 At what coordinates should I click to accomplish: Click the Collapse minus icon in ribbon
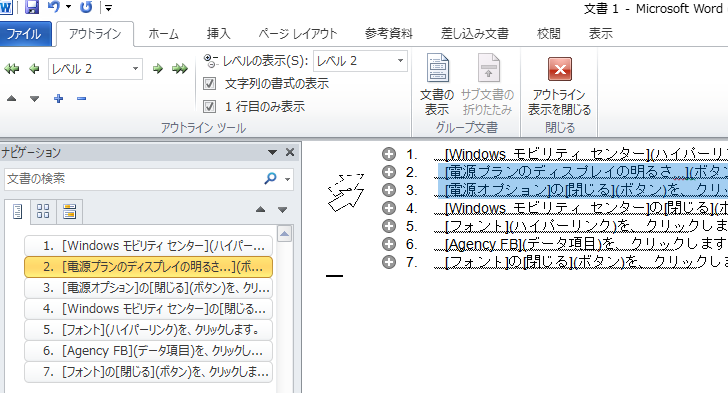pos(82,98)
